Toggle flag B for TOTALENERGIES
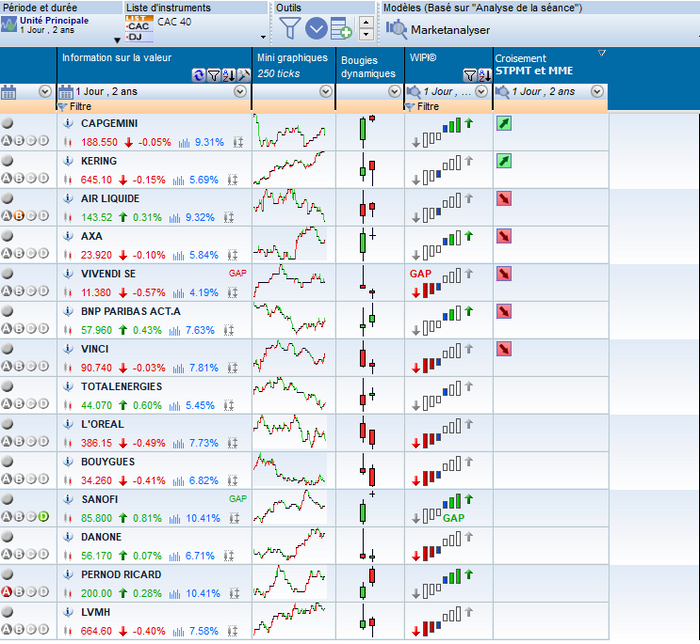This screenshot has height=644, width=700. tap(19, 404)
